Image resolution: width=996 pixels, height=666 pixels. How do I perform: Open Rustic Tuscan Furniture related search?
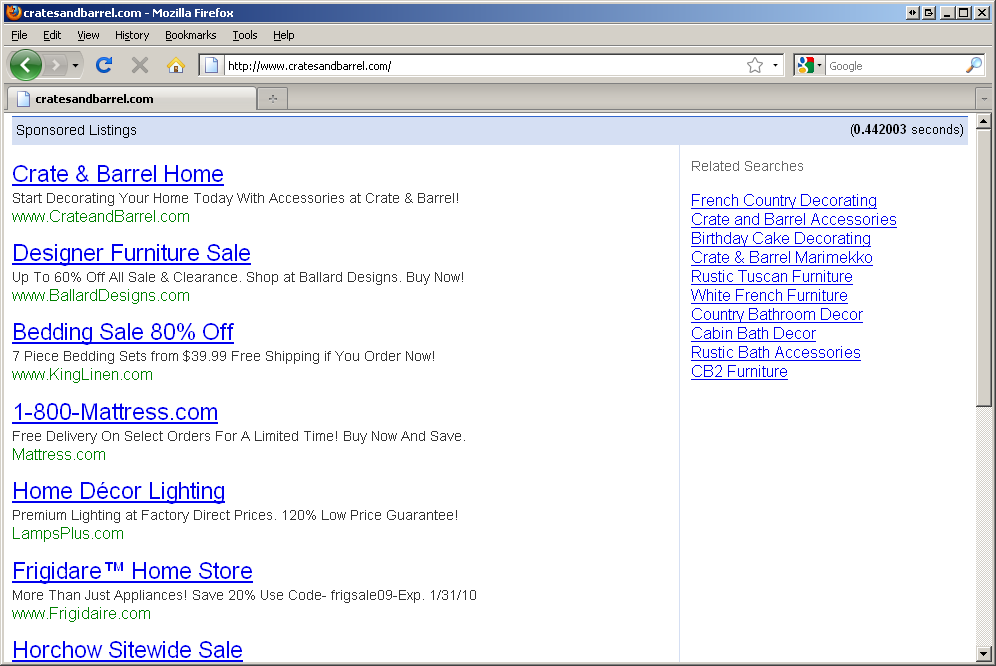771,277
